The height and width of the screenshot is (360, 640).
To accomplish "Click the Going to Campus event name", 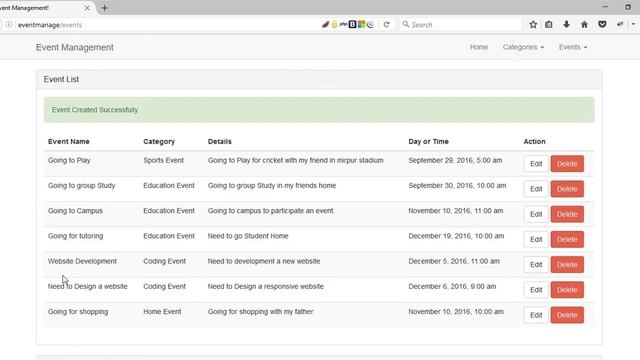I will 75,211.
